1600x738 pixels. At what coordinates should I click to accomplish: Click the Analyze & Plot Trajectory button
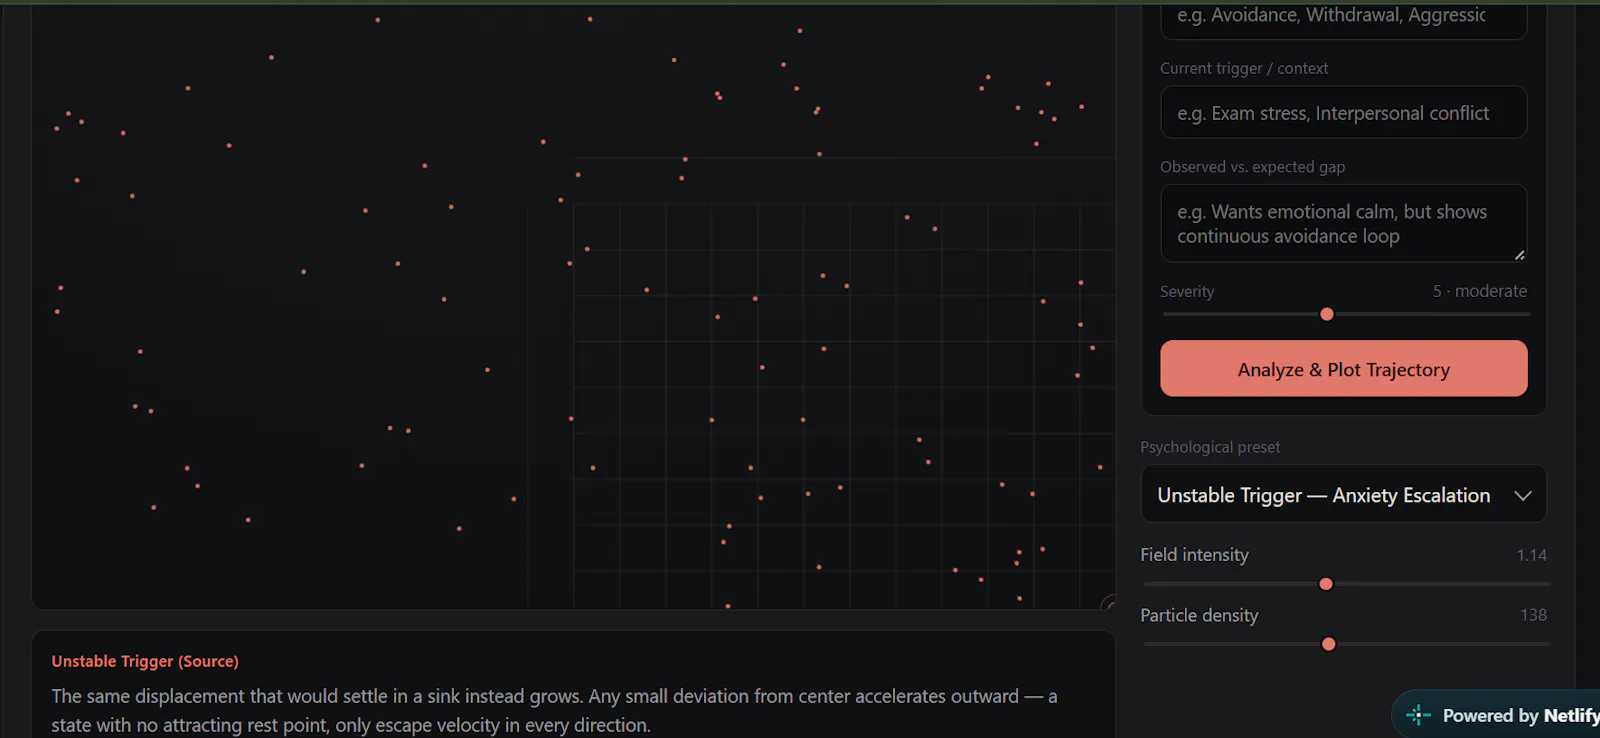click(x=1343, y=369)
